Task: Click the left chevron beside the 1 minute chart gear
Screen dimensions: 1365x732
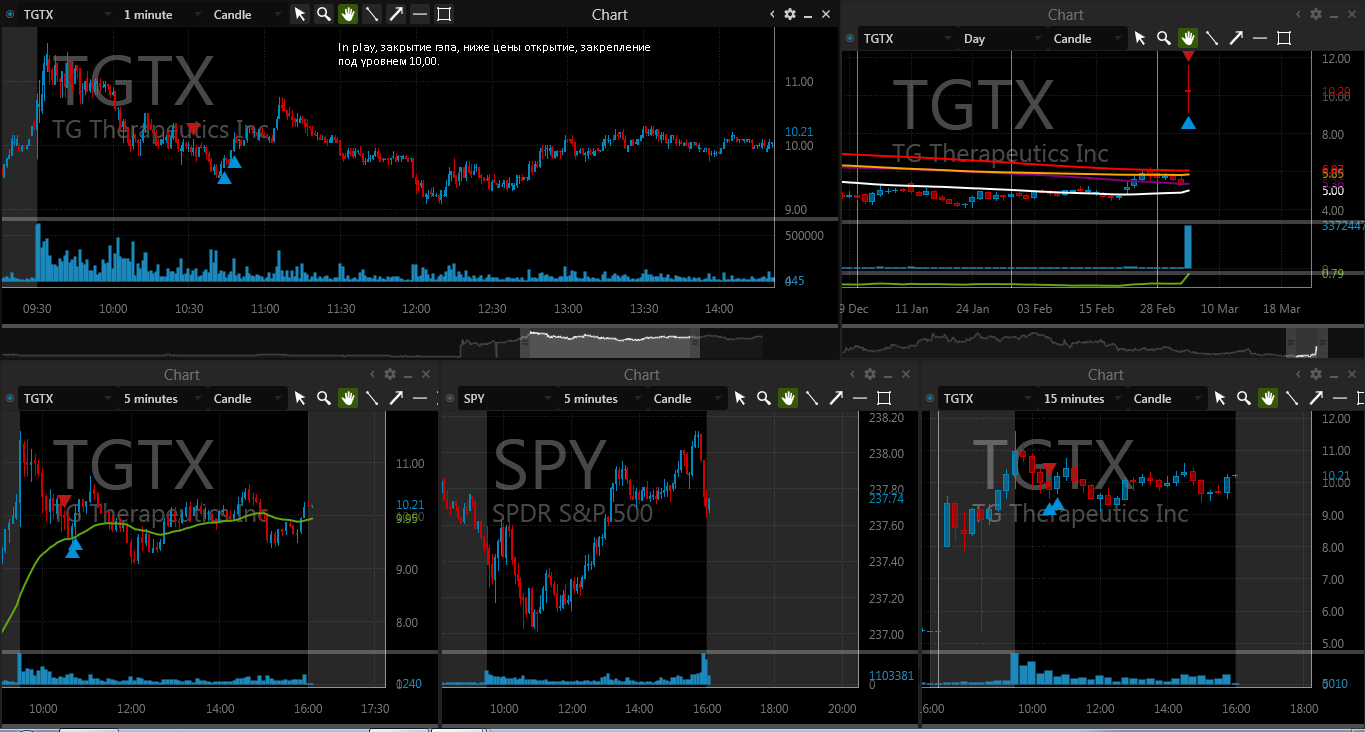Action: click(x=772, y=14)
